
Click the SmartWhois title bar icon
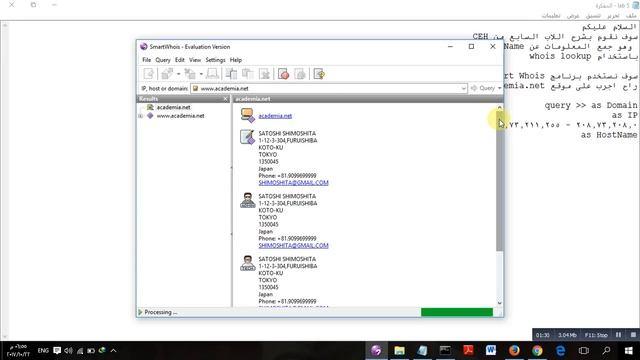[x=143, y=47]
